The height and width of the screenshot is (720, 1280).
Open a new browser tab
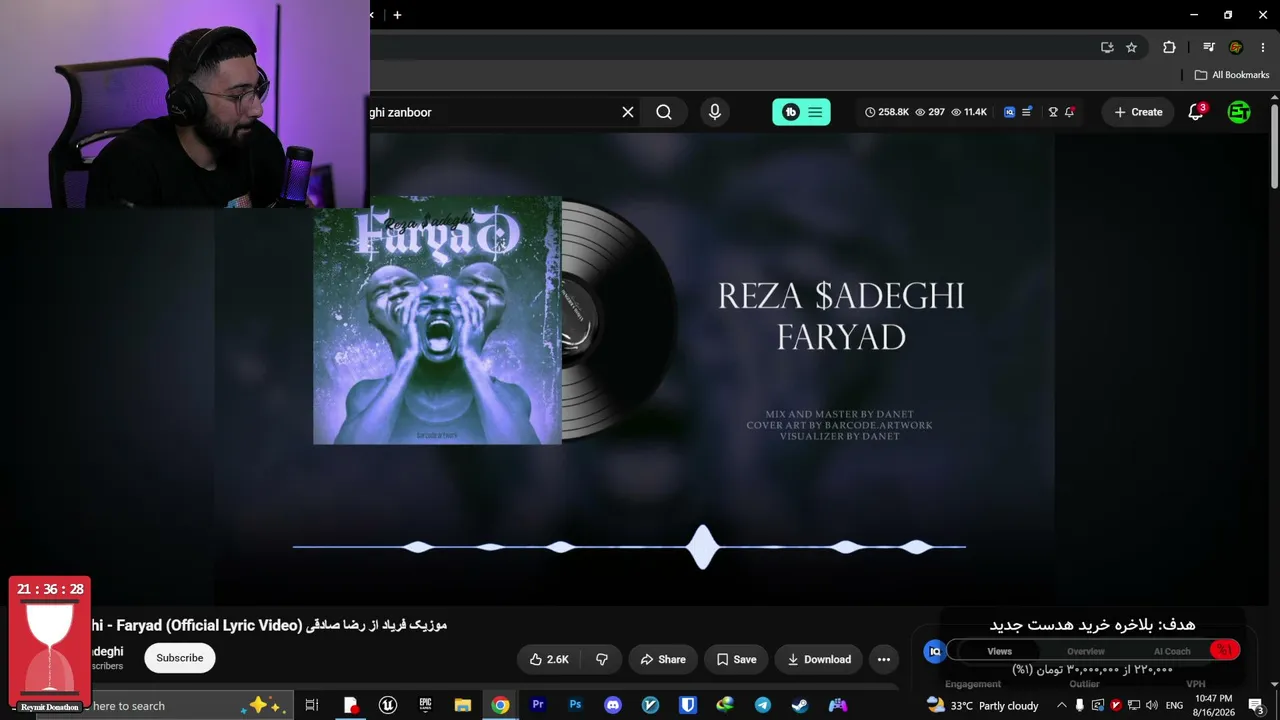[x=397, y=15]
